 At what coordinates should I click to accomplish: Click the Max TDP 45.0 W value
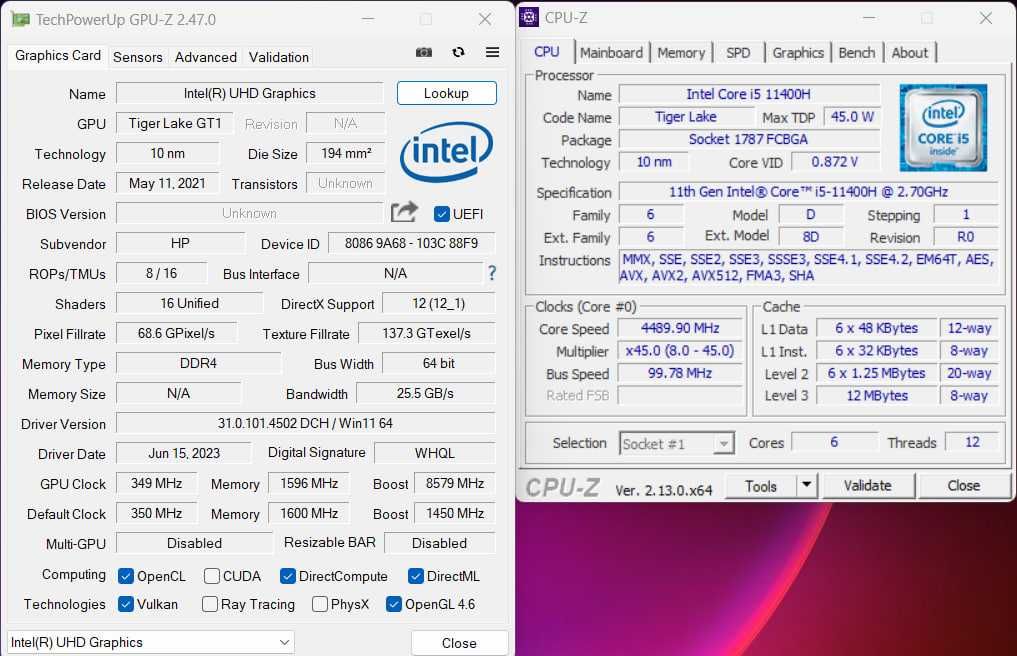coord(852,117)
